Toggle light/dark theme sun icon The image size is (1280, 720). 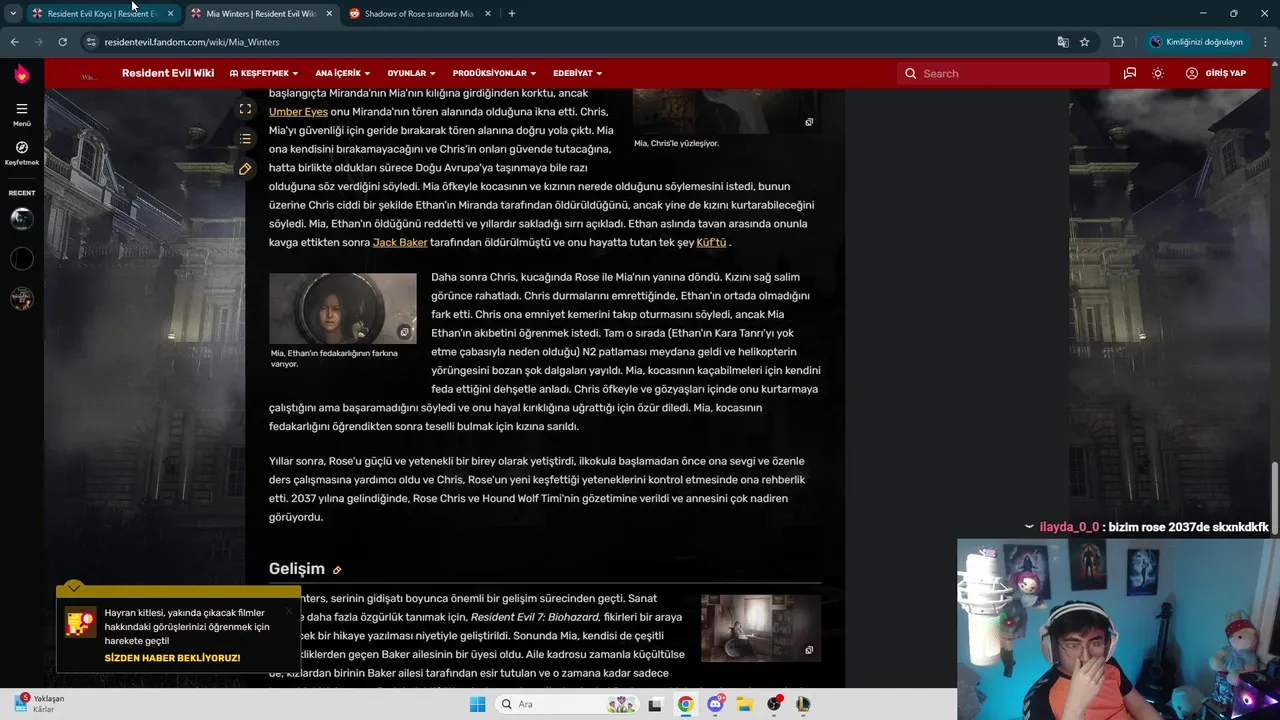pyautogui.click(x=1158, y=73)
